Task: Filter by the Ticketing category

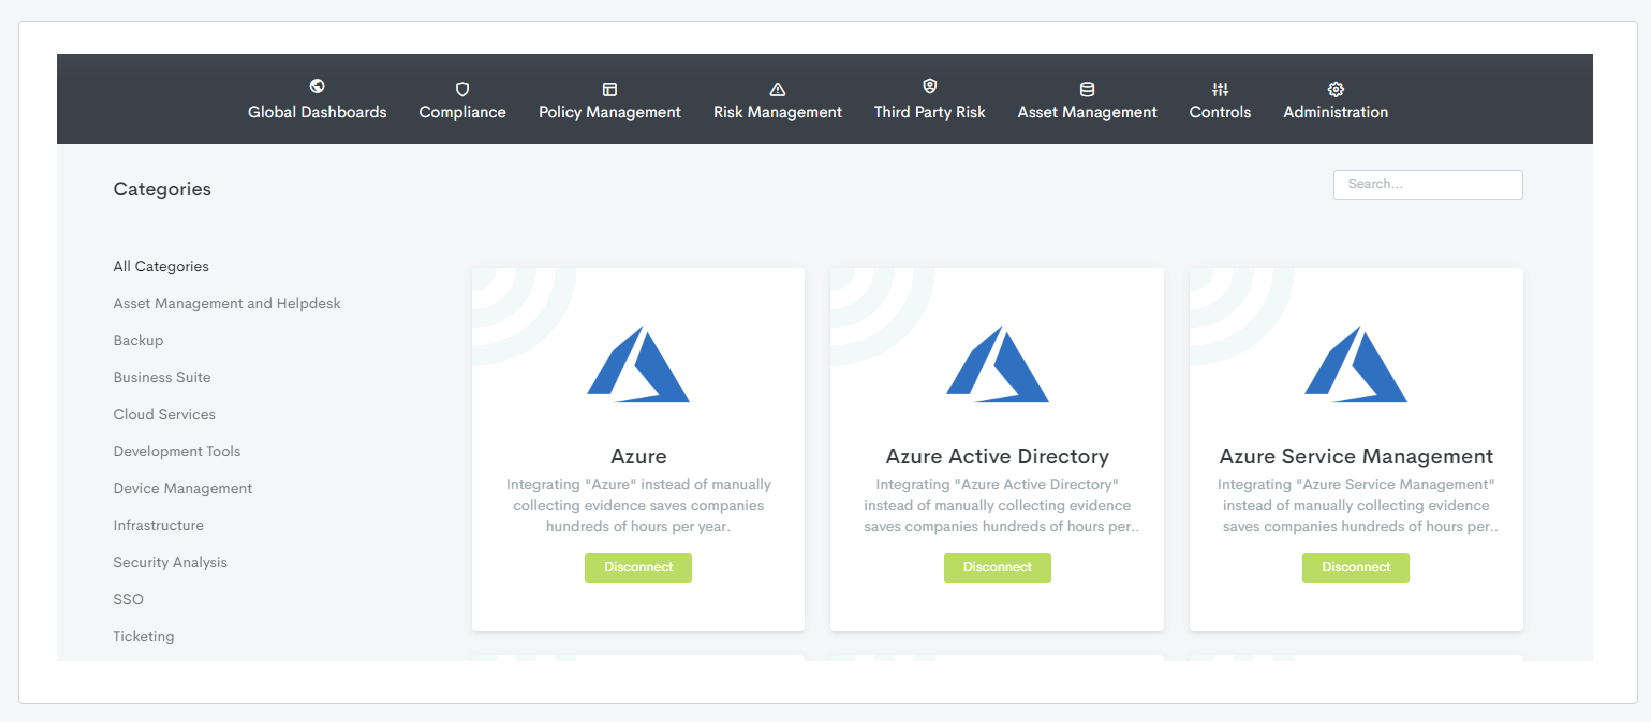Action: (143, 636)
